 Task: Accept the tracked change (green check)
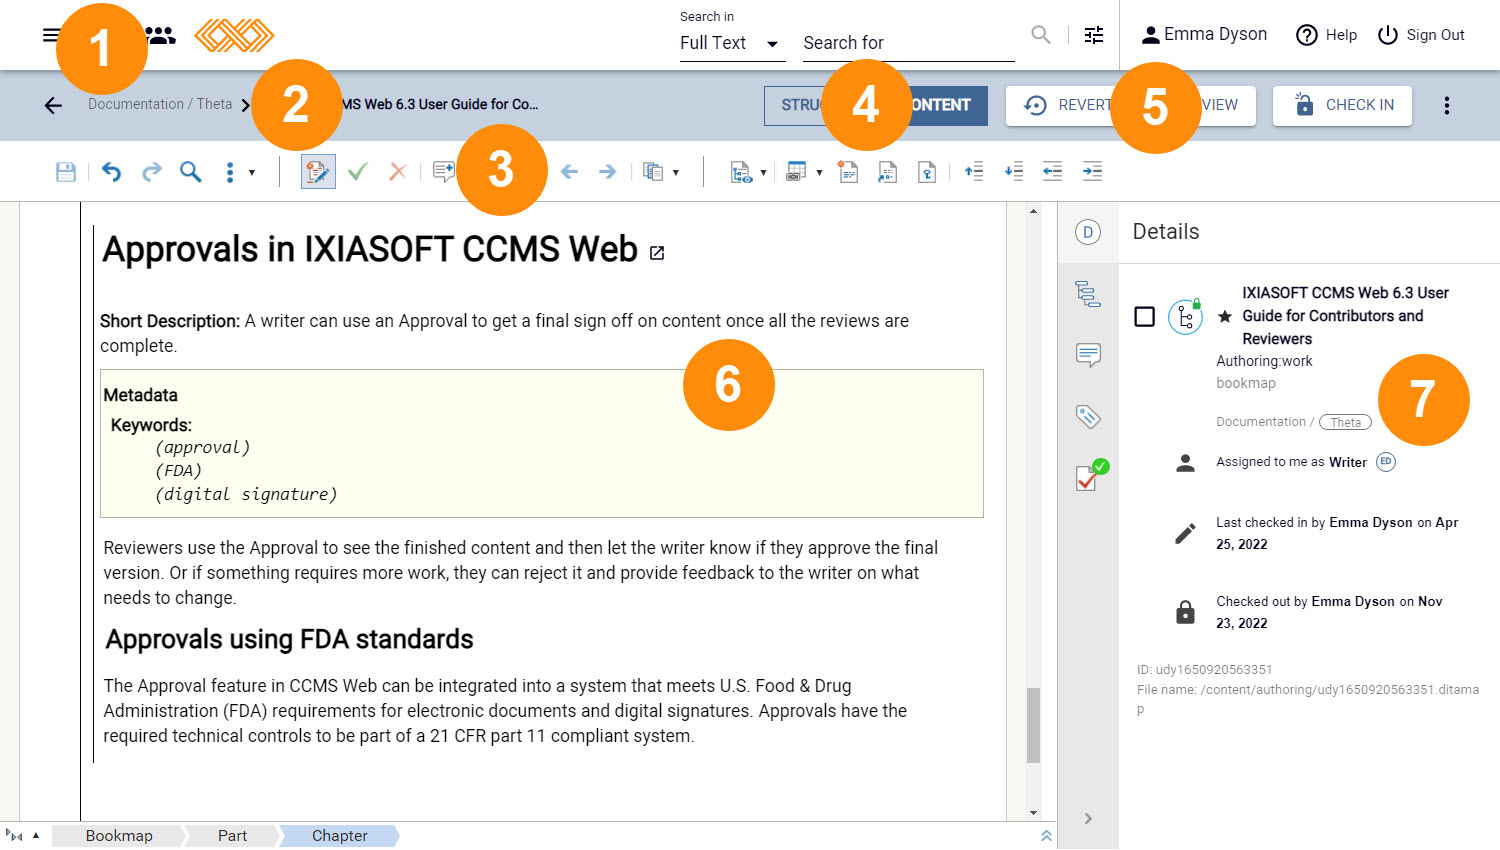click(358, 172)
